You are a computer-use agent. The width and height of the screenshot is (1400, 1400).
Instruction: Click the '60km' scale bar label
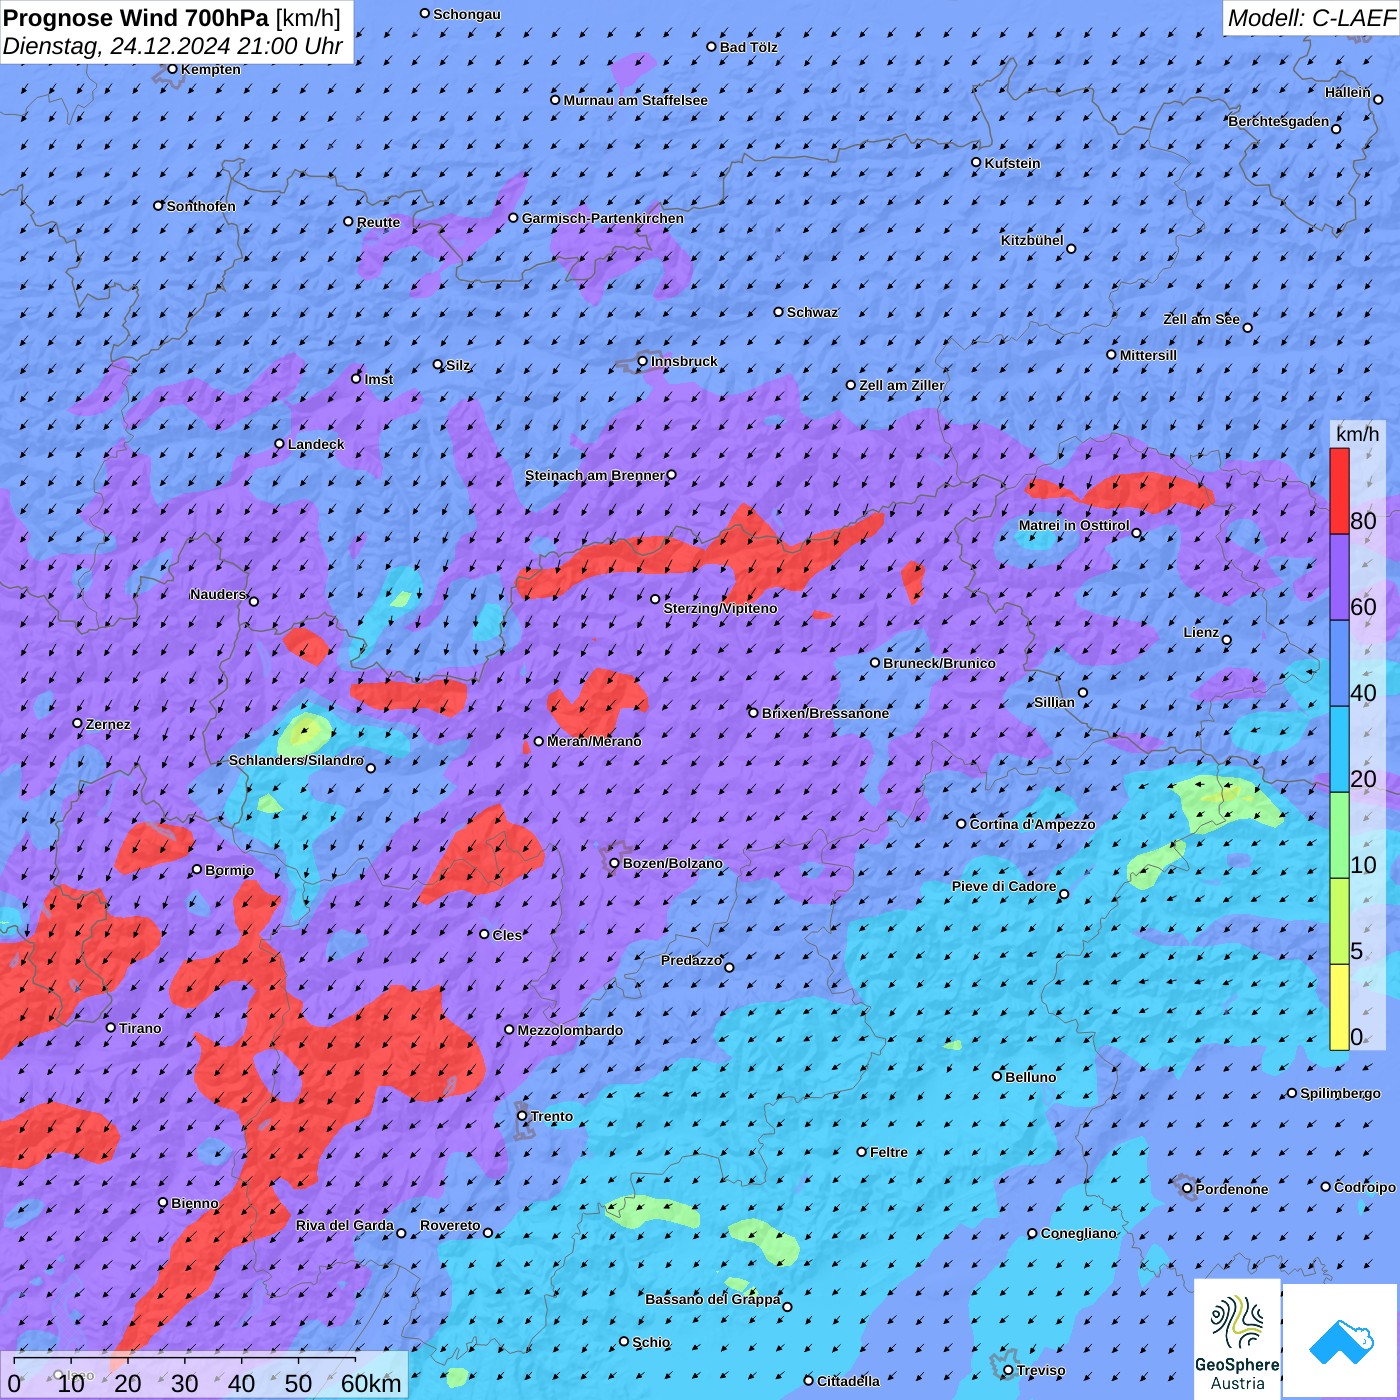[371, 1384]
